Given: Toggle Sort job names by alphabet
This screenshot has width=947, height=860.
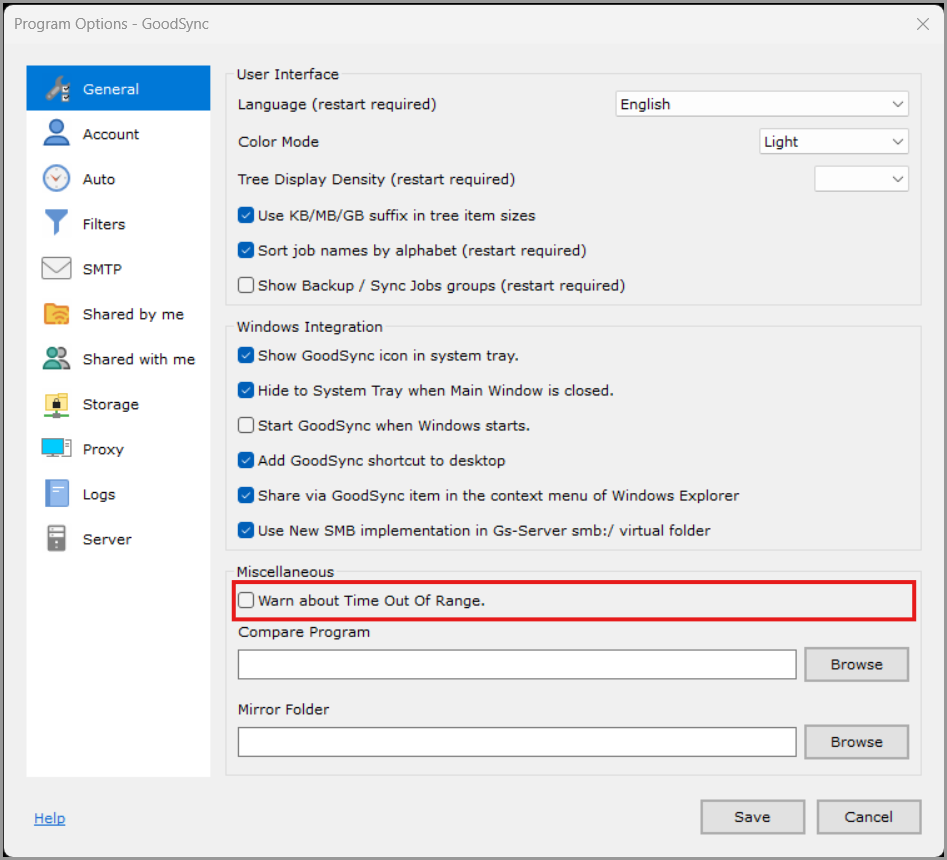Looking at the screenshot, I should point(246,250).
